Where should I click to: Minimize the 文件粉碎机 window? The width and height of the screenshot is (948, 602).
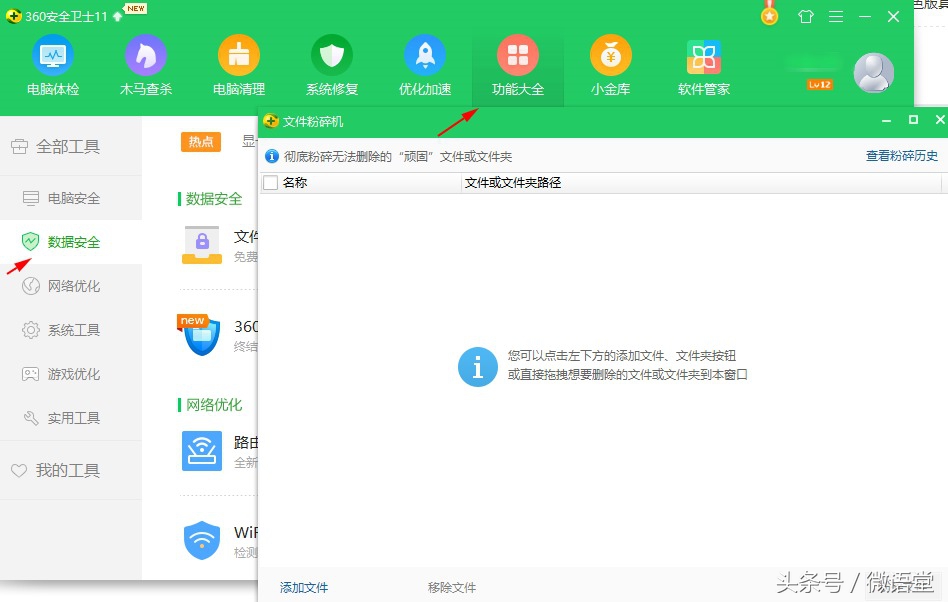886,121
